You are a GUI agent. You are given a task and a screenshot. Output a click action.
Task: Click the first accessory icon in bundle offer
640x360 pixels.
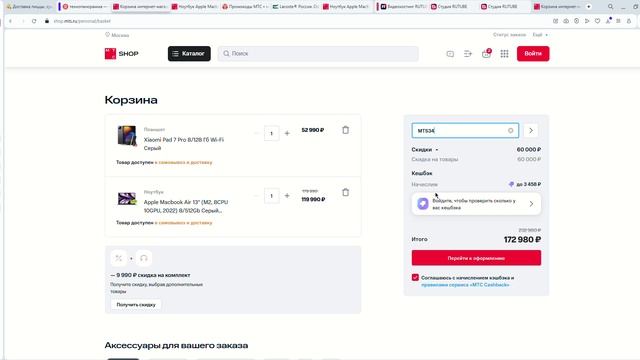(x=119, y=258)
